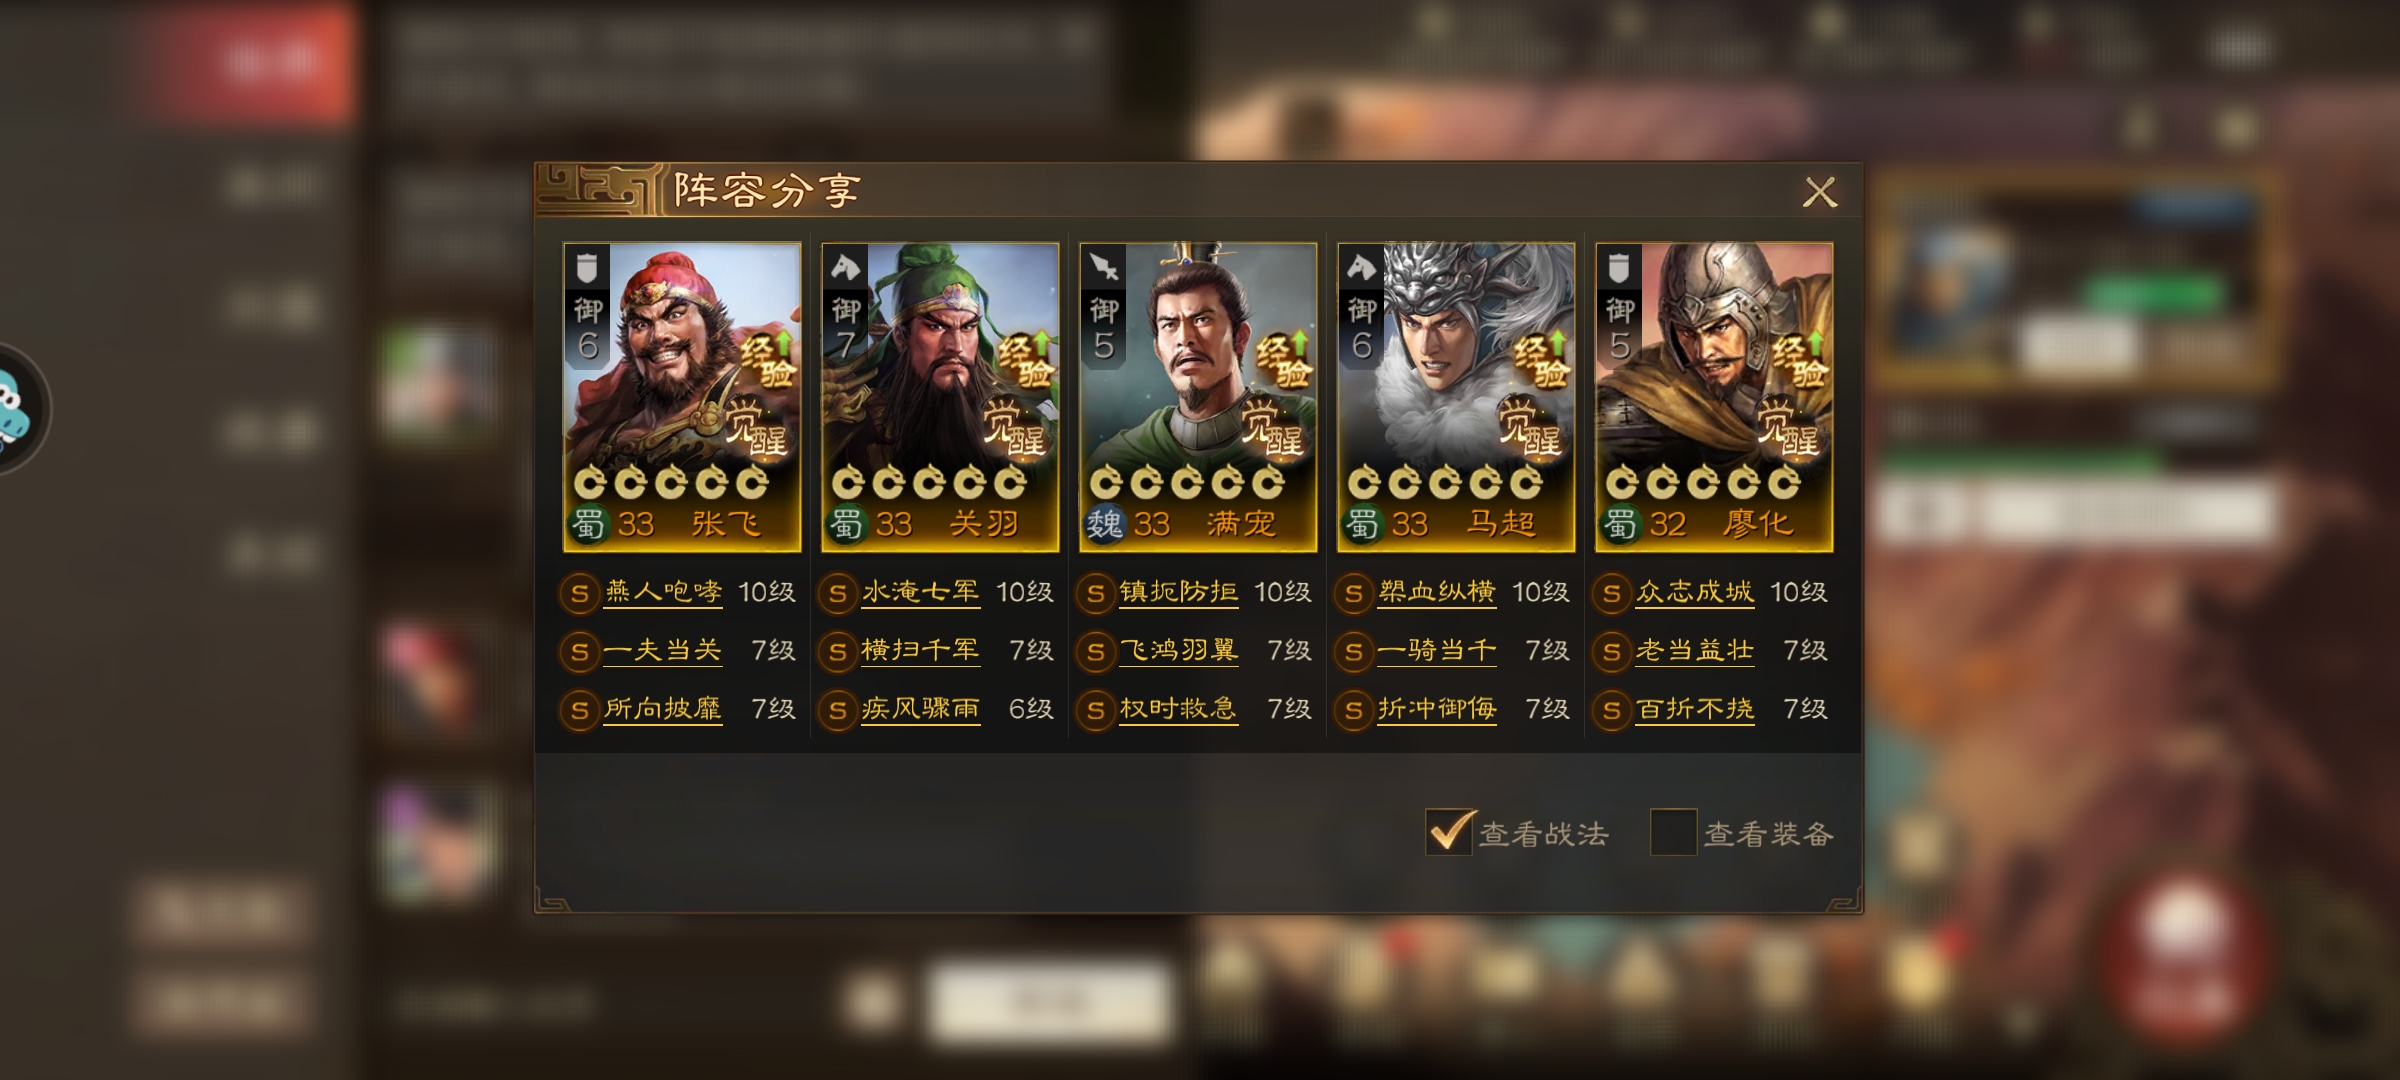Click the 燕人咆哮 skill link
This screenshot has width=2400, height=1080.
[663, 592]
